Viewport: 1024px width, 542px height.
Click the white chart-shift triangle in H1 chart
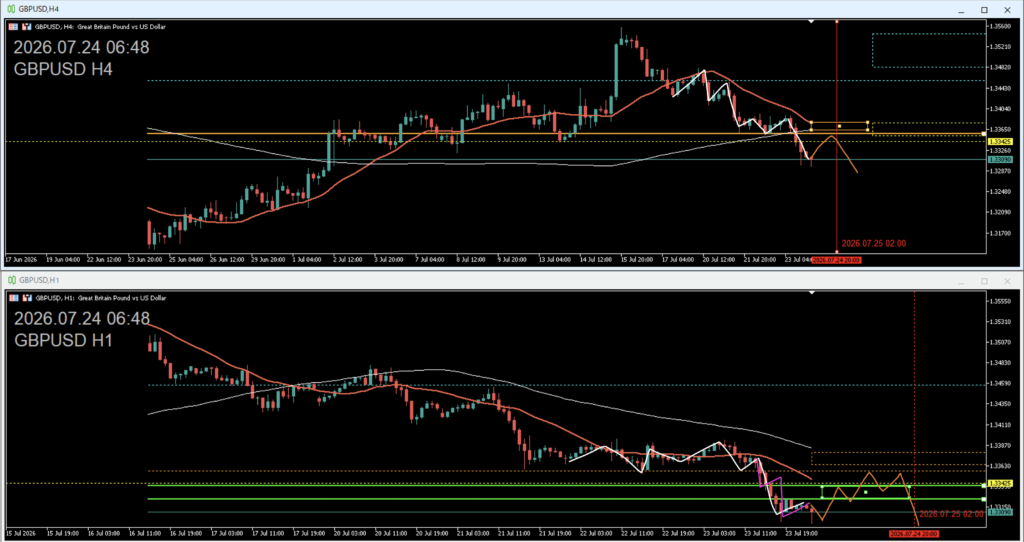click(x=811, y=293)
